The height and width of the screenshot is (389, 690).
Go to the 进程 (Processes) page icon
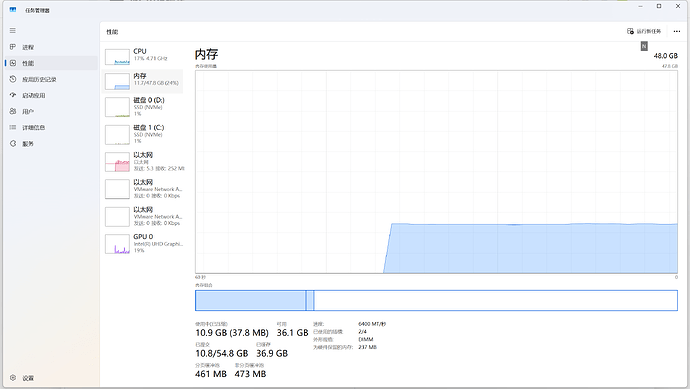tap(13, 47)
